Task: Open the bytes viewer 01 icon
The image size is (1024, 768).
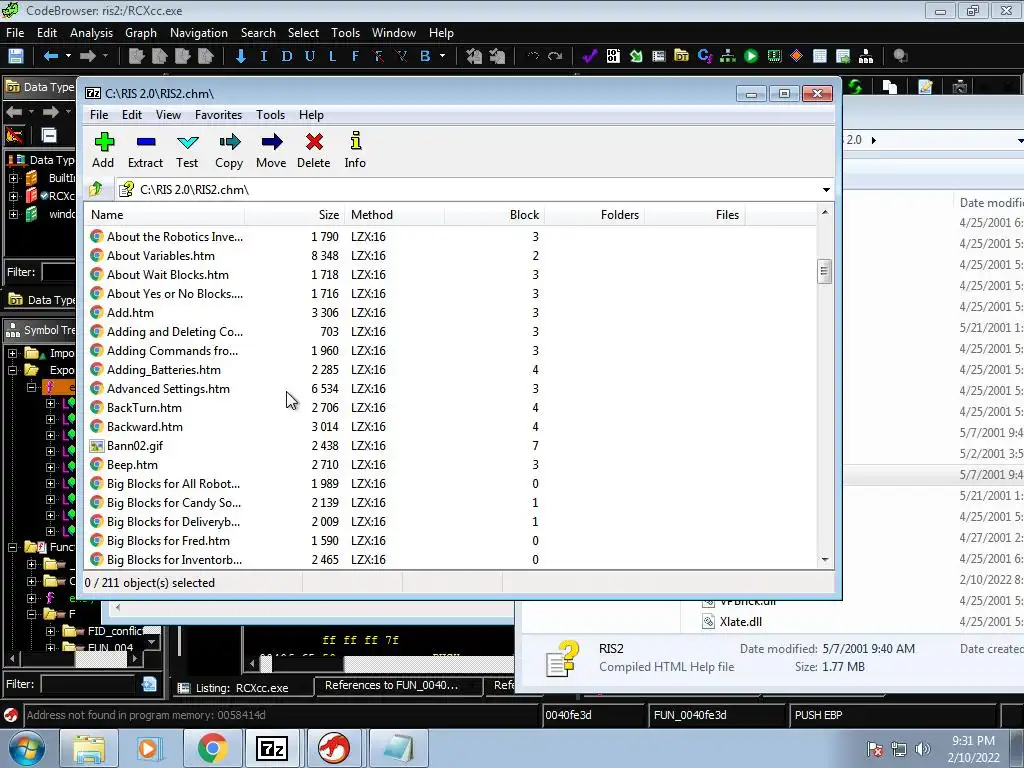Action: point(613,56)
